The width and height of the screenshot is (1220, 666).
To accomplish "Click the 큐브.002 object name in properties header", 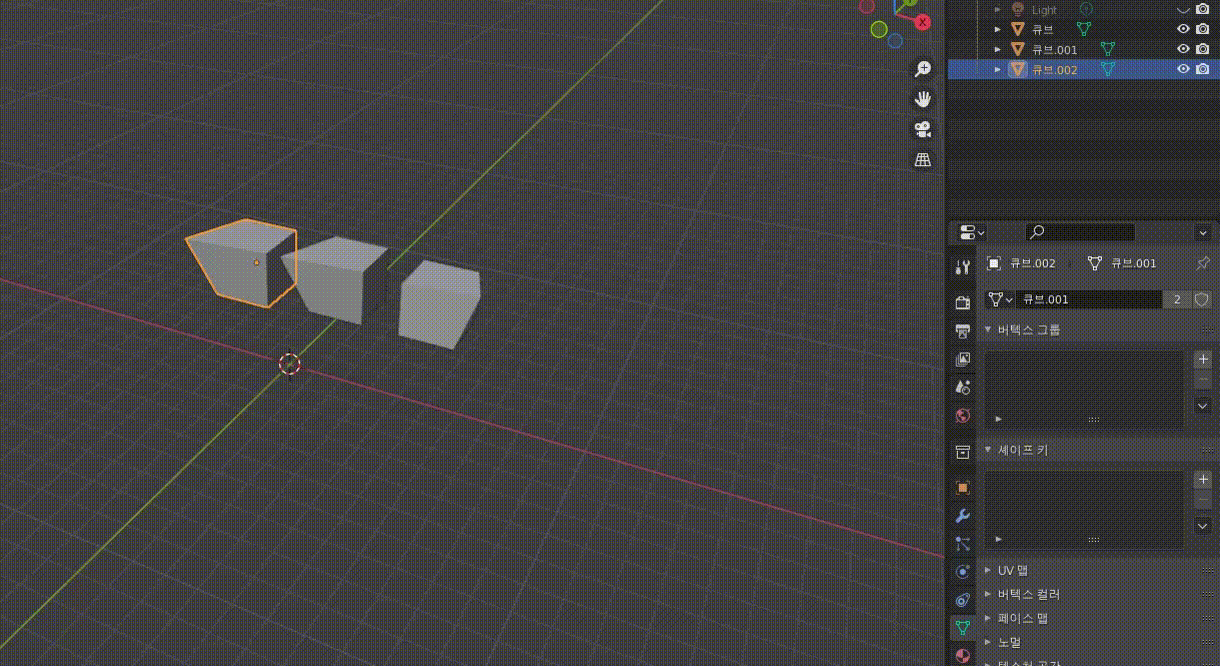I will coord(1032,263).
